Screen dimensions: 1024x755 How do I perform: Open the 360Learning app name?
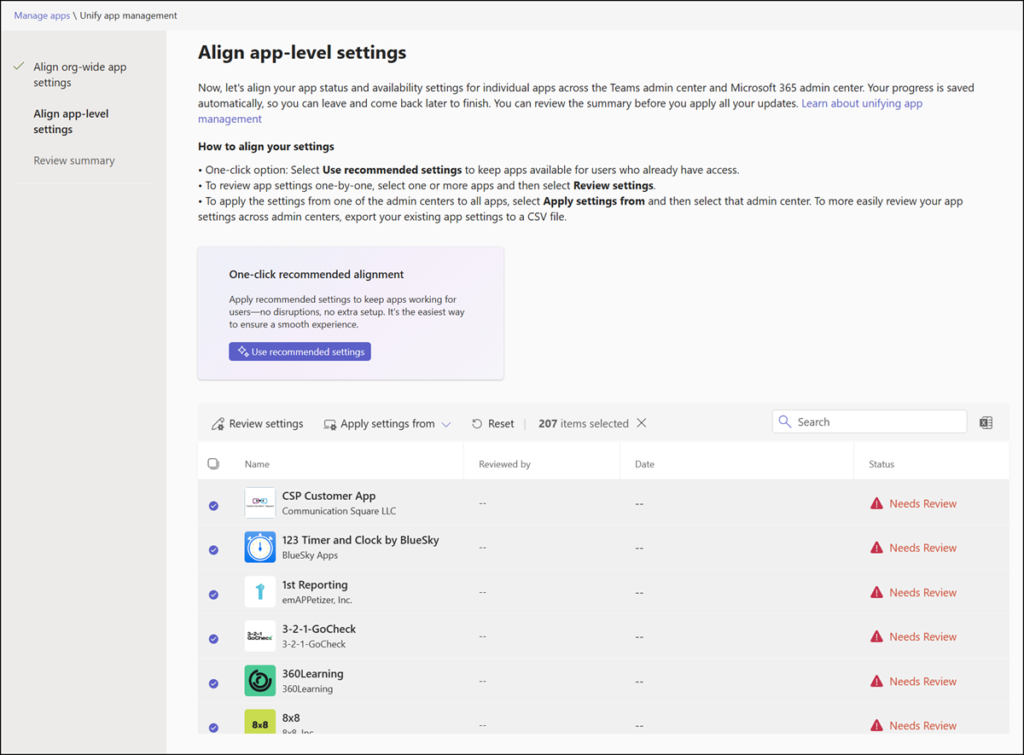pyautogui.click(x=313, y=673)
